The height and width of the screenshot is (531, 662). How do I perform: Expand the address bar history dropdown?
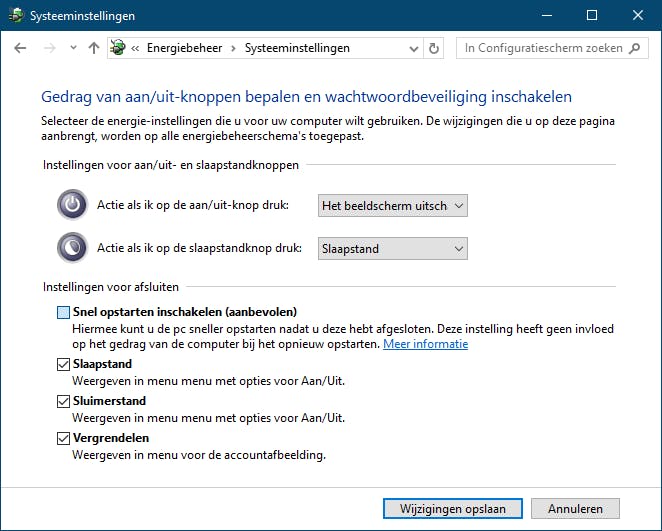click(x=415, y=48)
